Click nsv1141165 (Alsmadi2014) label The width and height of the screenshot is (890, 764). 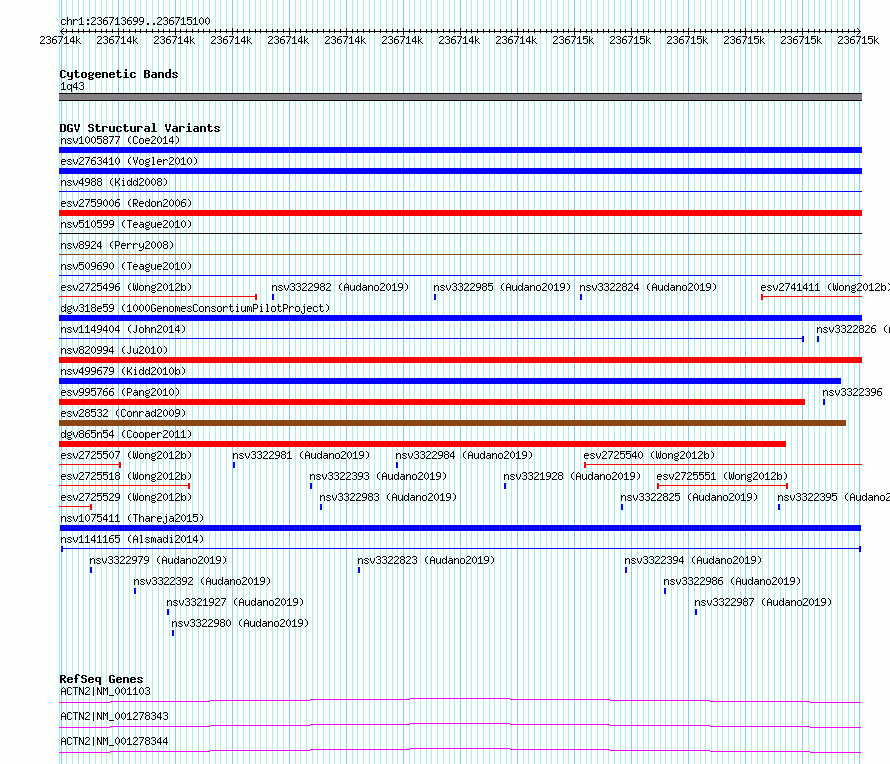132,539
